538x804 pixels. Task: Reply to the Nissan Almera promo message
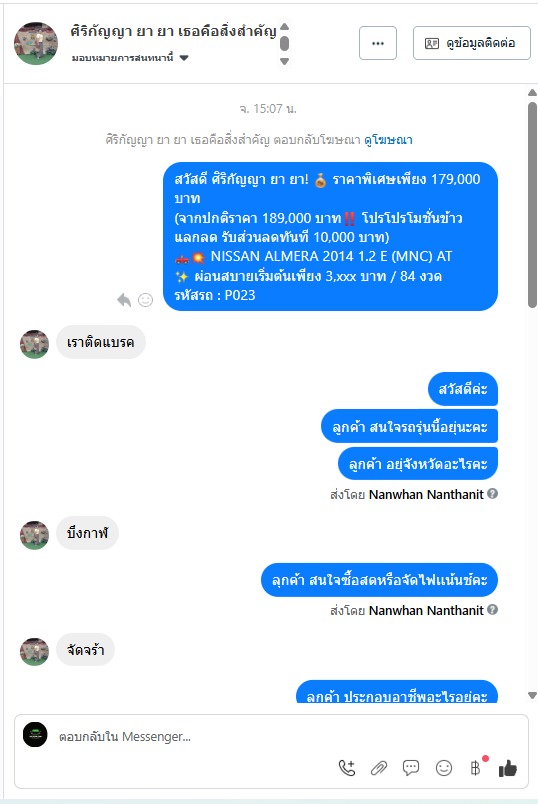tap(124, 299)
